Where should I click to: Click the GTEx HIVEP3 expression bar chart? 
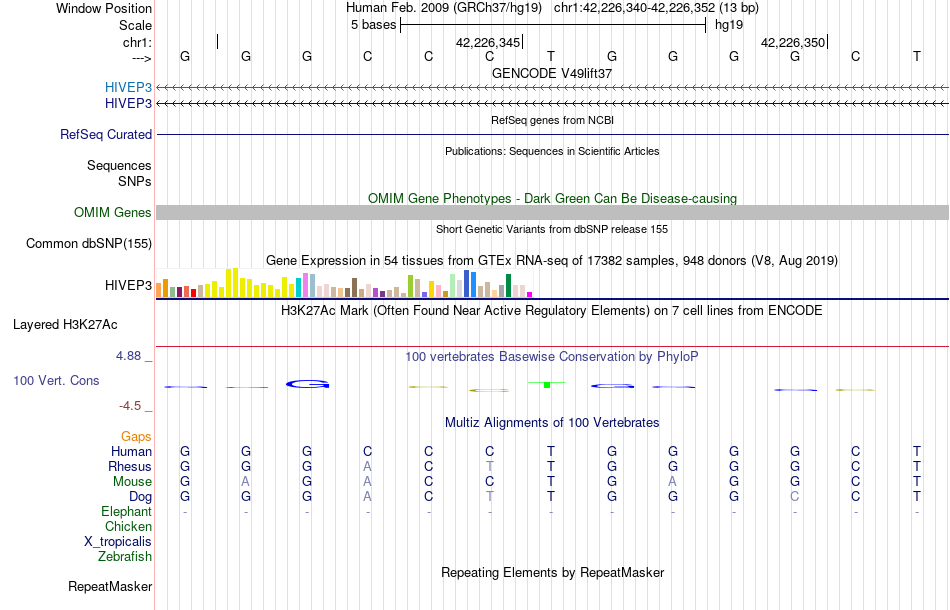(x=344, y=283)
